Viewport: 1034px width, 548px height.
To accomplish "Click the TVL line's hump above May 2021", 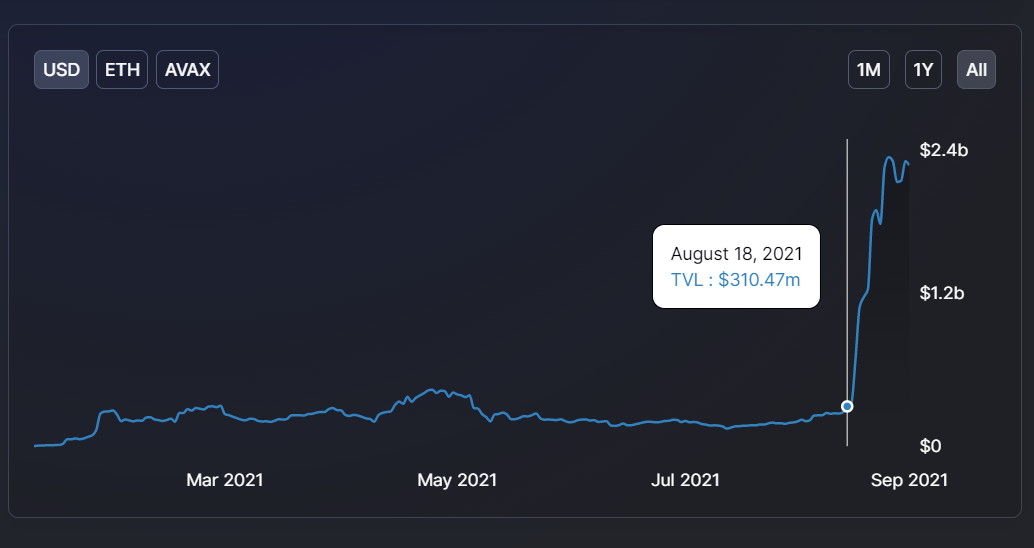I will coord(433,390).
